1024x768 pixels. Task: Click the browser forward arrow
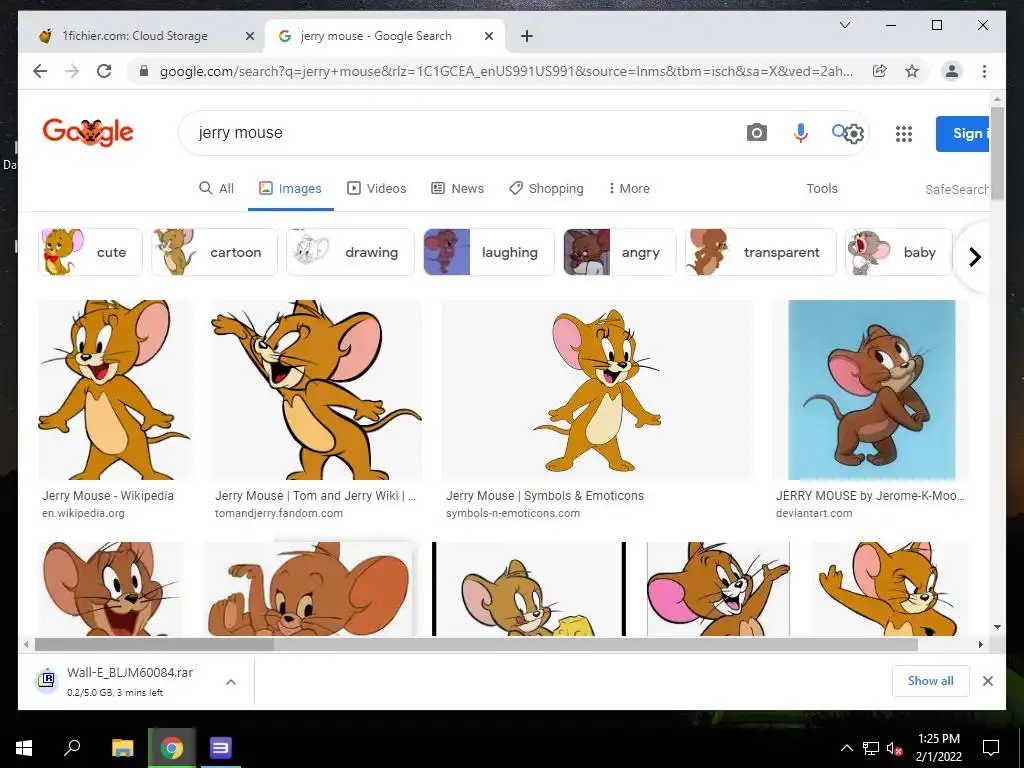[72, 71]
